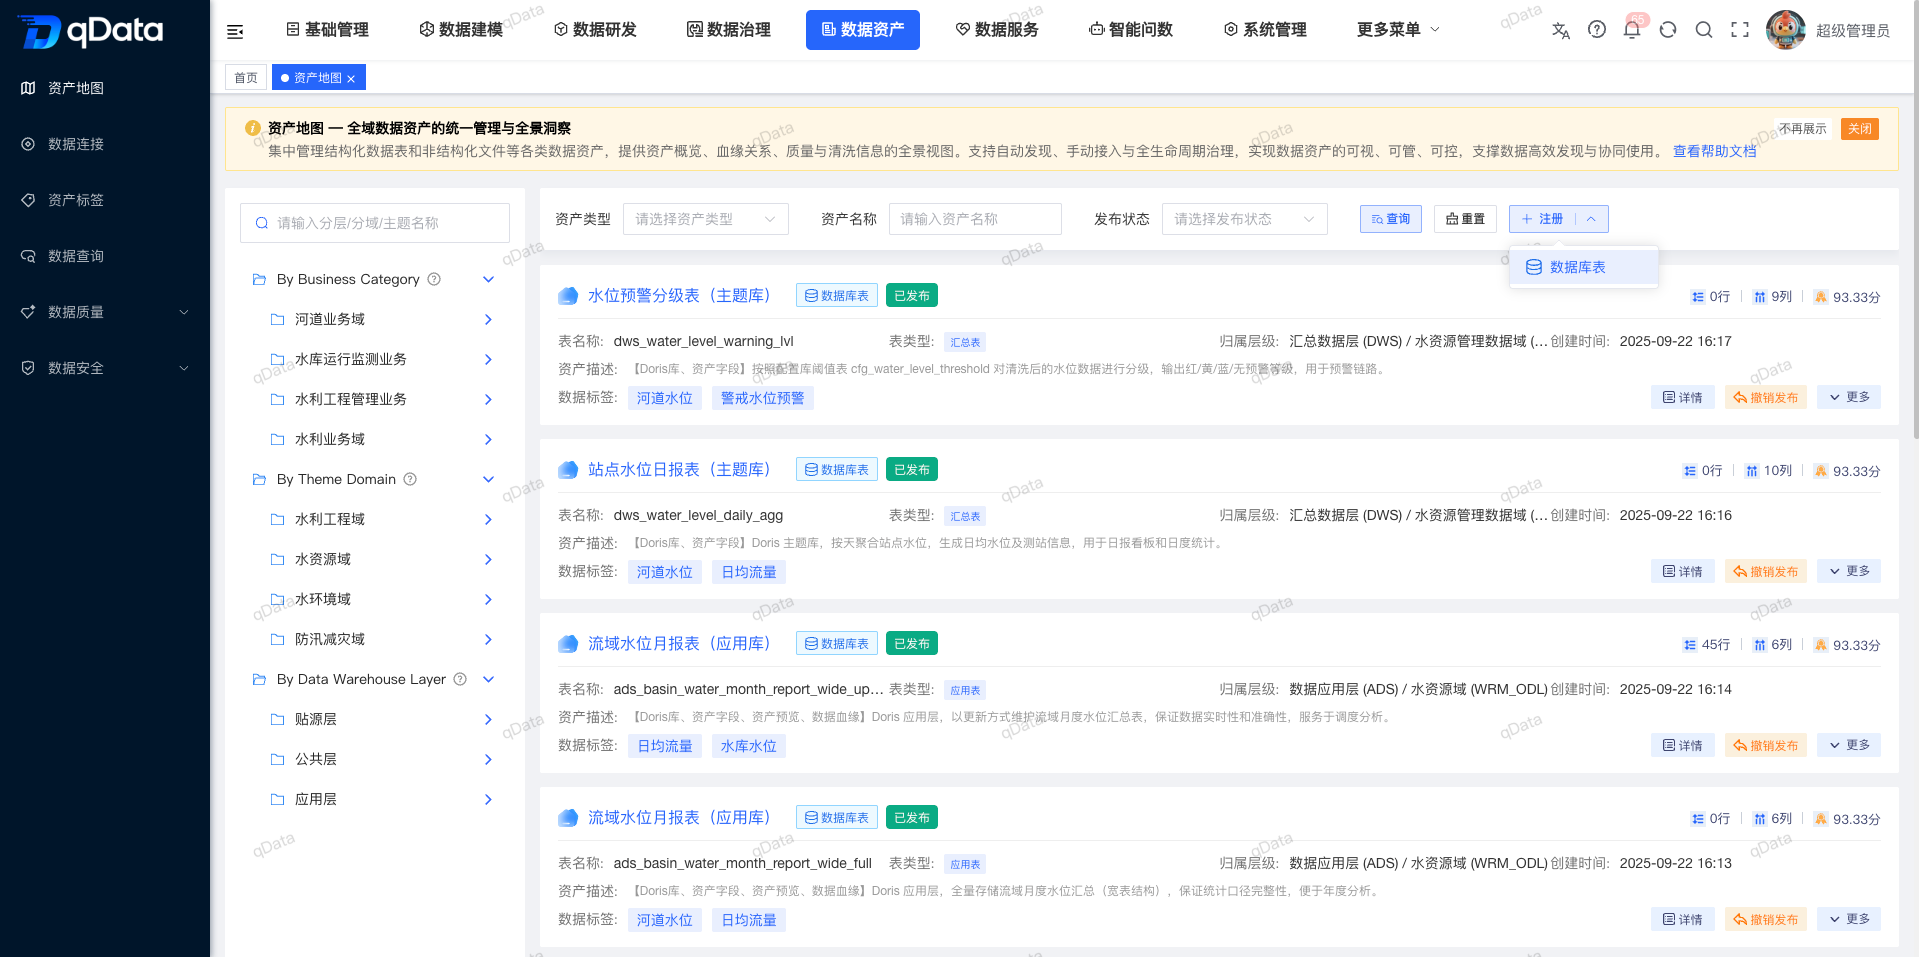The width and height of the screenshot is (1919, 957).
Task: Switch to 数据研发 top menu
Action: click(x=595, y=30)
